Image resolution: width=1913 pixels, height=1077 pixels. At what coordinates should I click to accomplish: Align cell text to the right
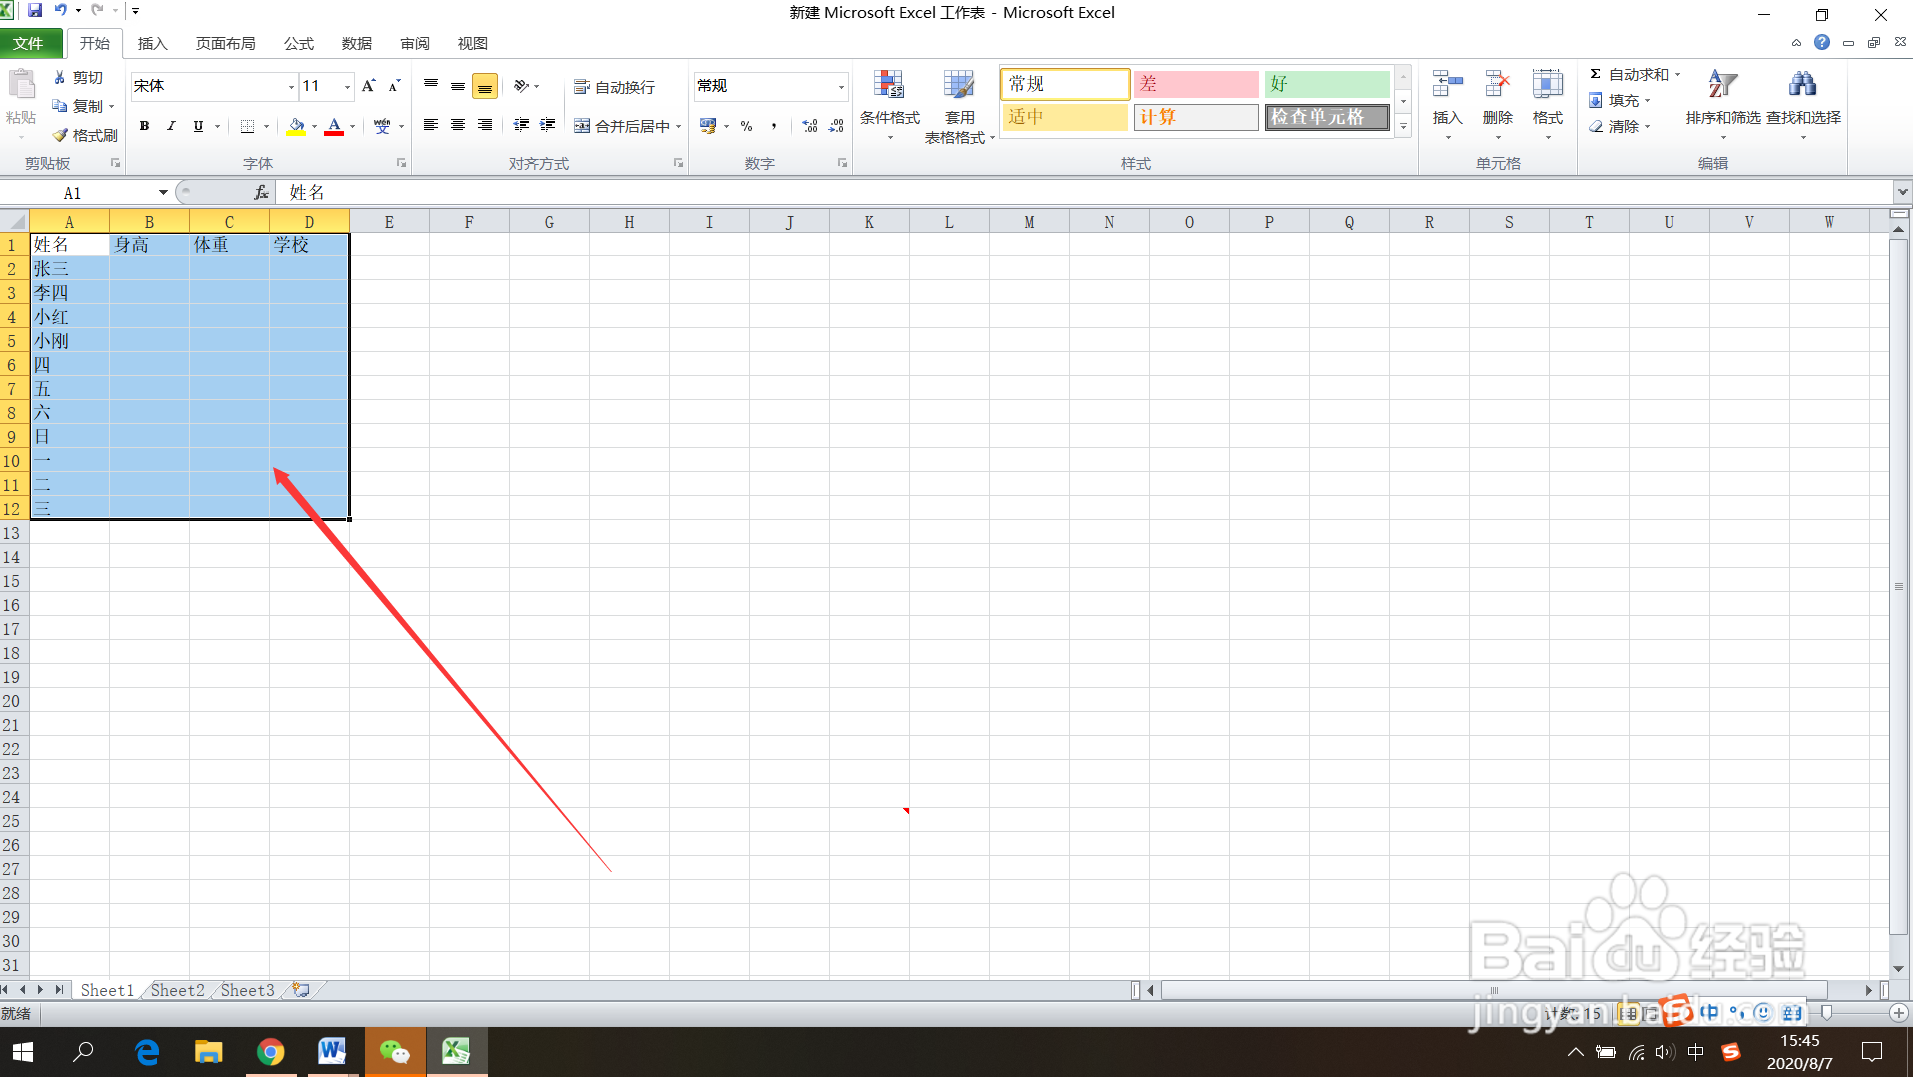tap(485, 125)
